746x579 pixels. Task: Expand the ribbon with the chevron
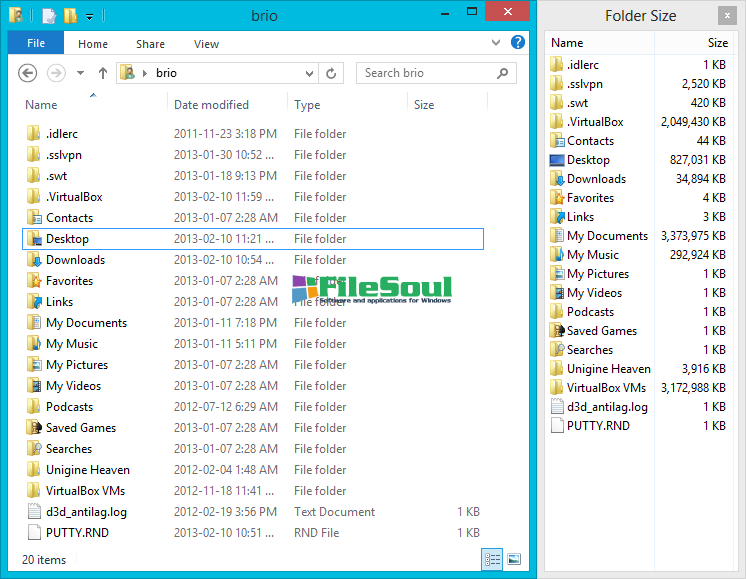coord(498,43)
